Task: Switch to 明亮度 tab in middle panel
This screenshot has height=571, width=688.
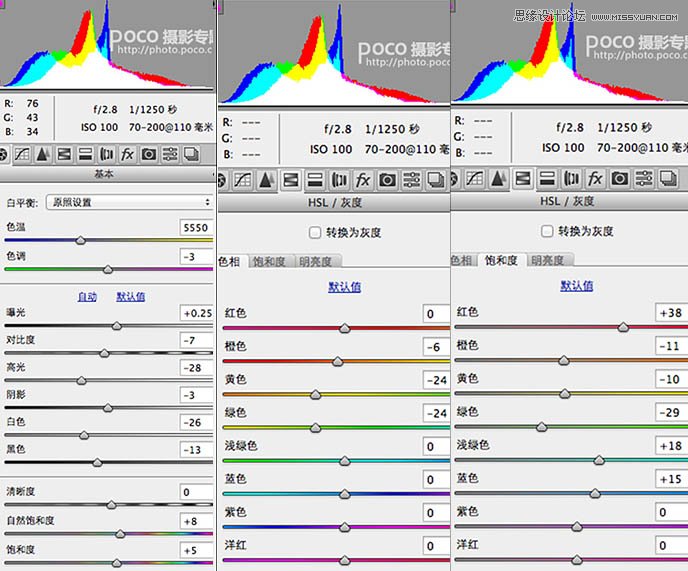Action: (315, 261)
